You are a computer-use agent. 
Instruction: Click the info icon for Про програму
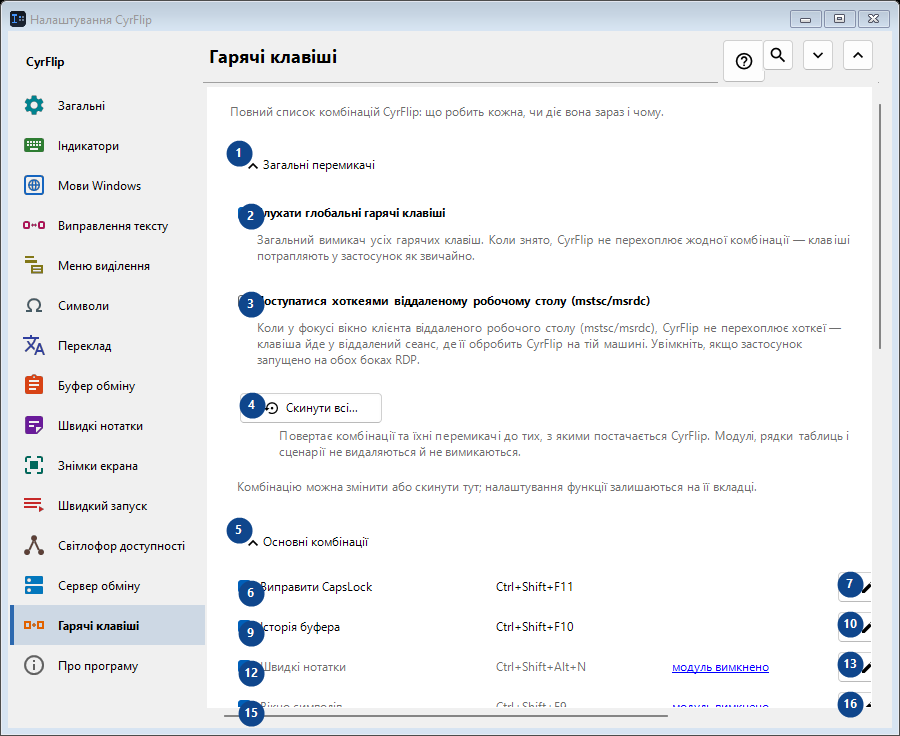coord(34,665)
